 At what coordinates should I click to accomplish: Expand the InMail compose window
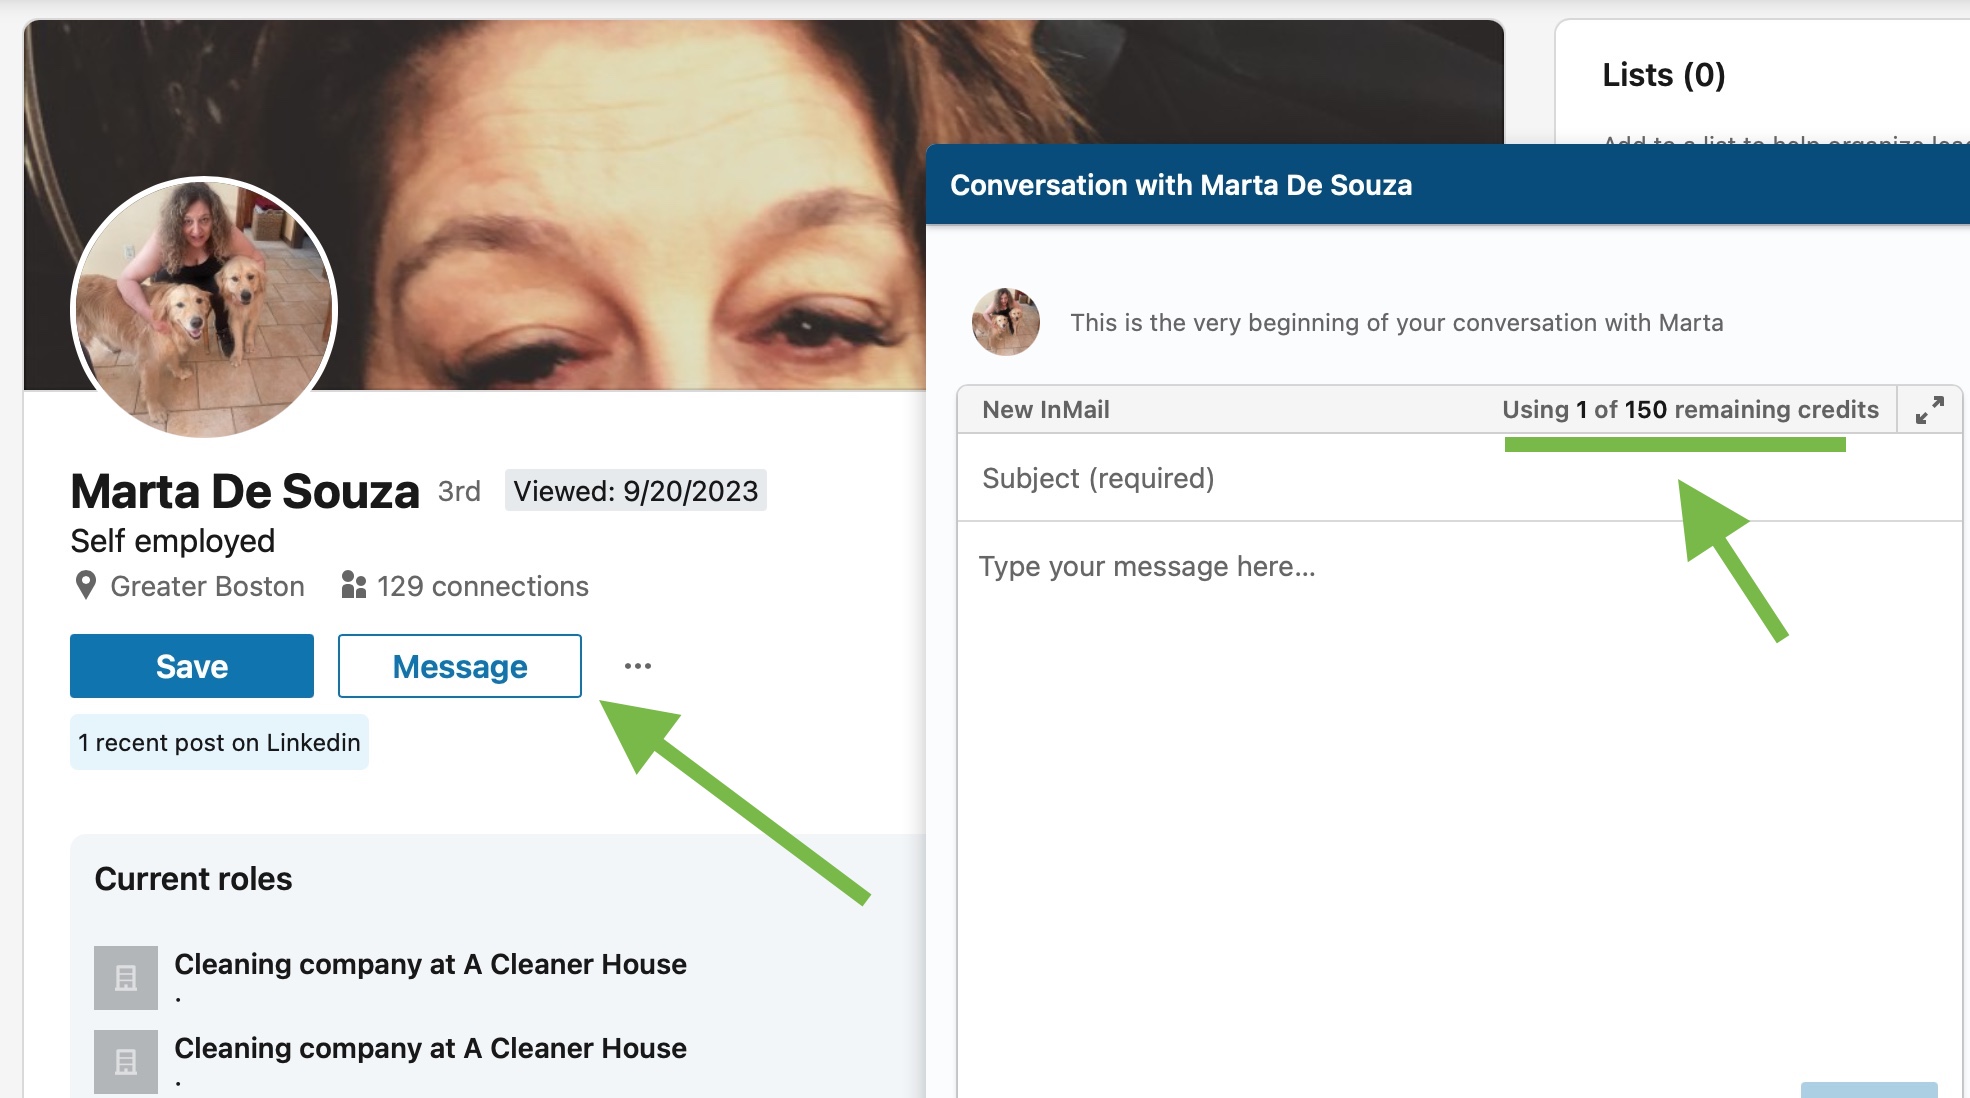click(1929, 410)
